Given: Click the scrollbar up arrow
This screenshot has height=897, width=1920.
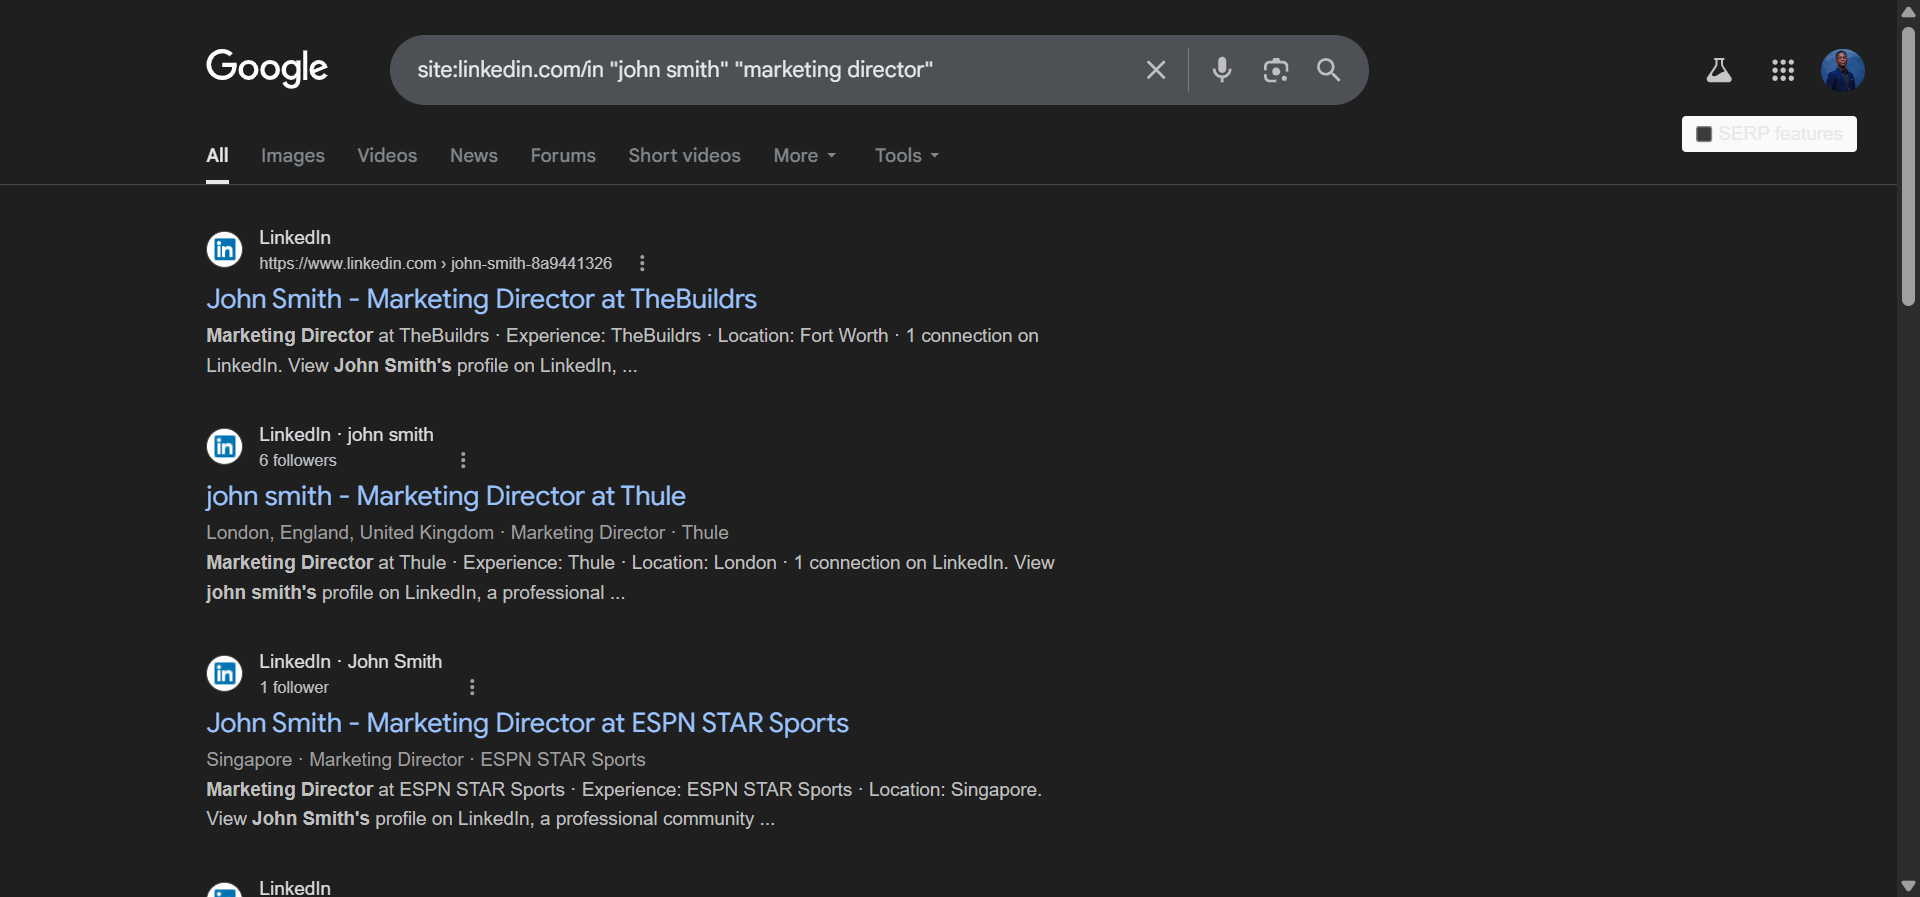Looking at the screenshot, I should click(x=1908, y=11).
